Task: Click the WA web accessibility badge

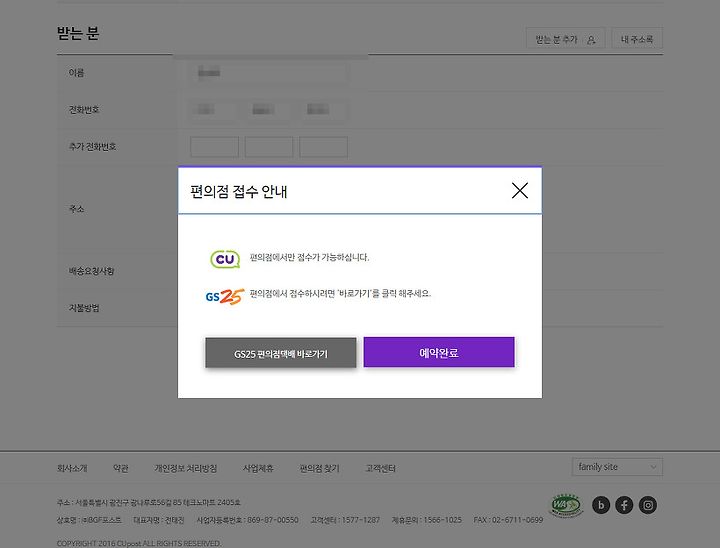Action: coord(566,505)
